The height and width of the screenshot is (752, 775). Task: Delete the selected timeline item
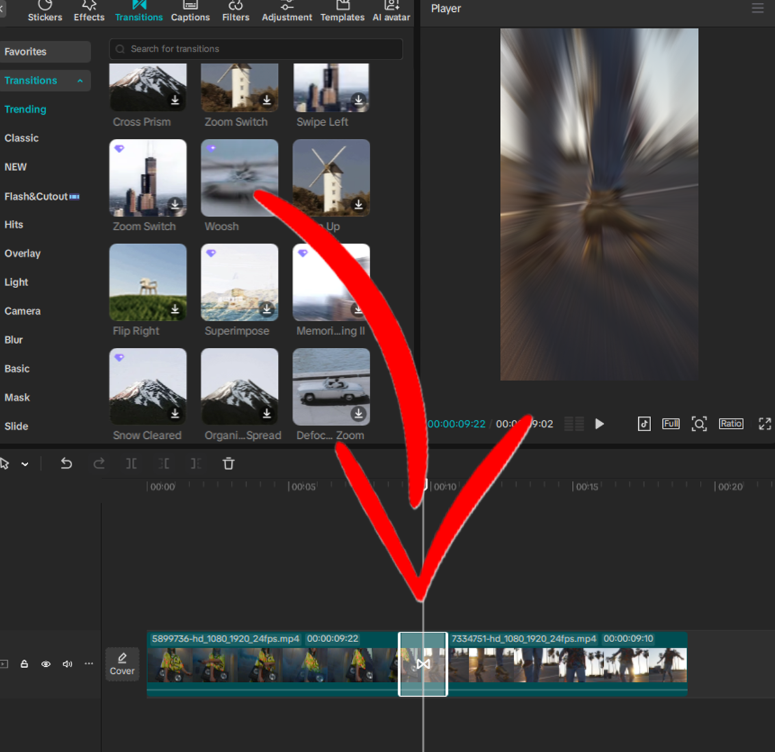click(228, 464)
